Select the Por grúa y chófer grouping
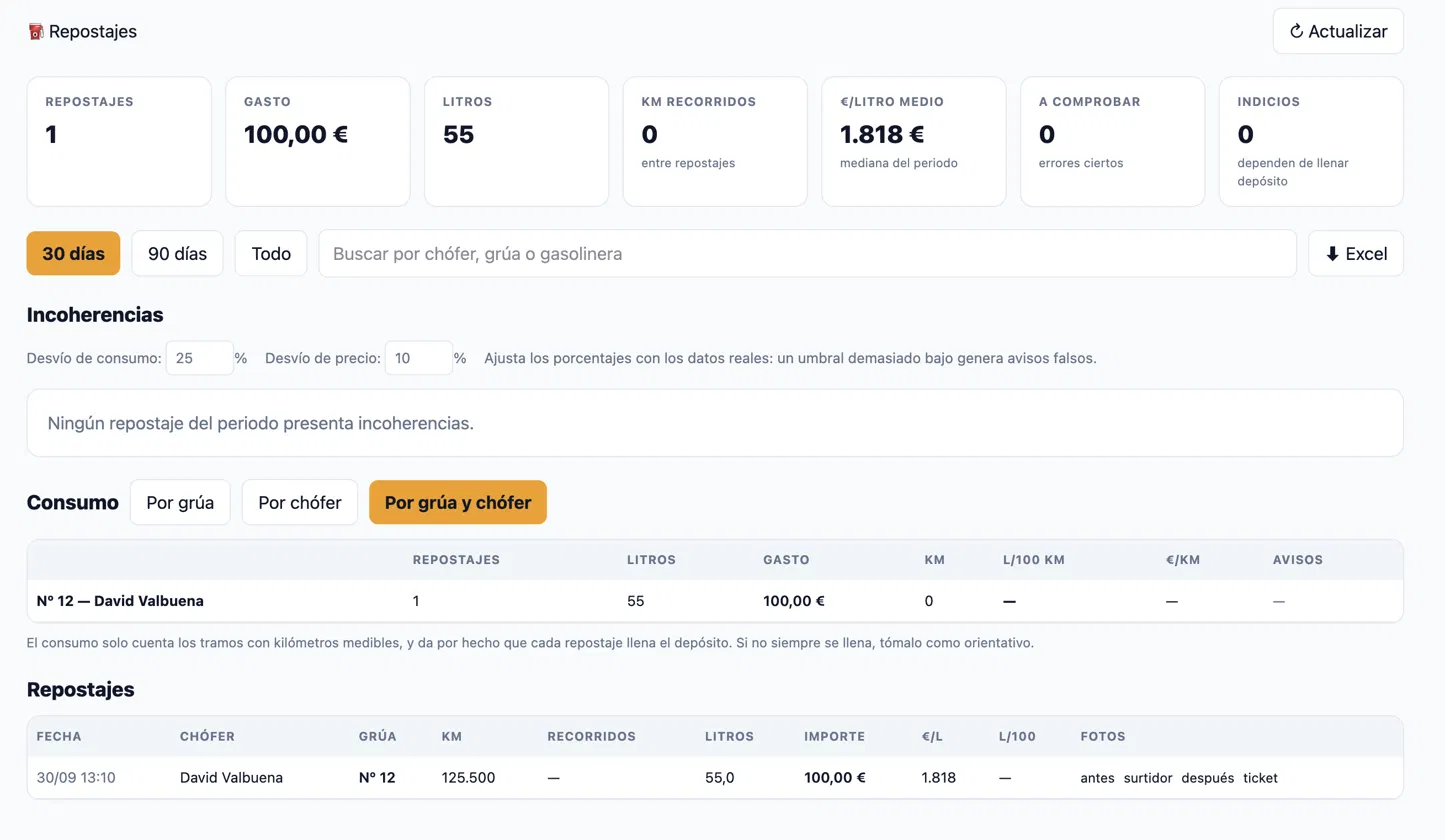Viewport: 1445px width, 840px height. point(458,502)
